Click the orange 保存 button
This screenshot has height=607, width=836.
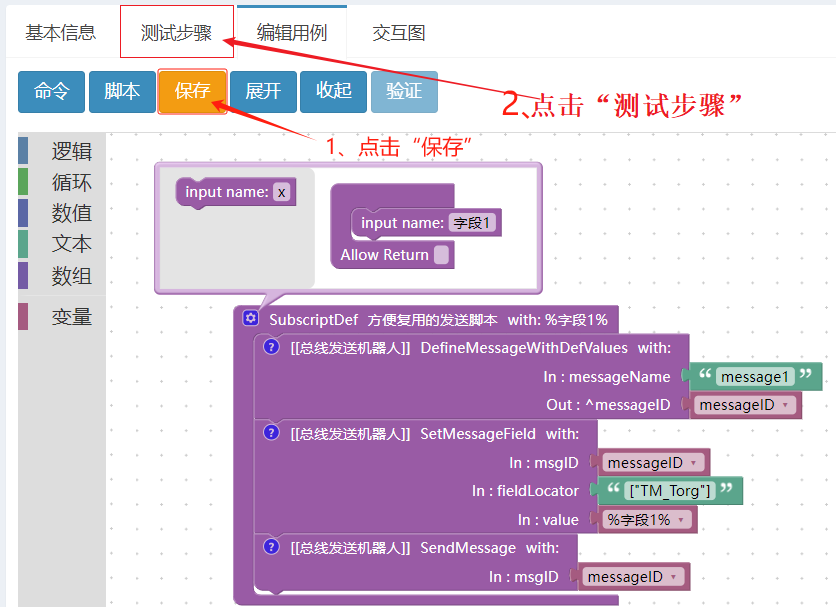click(x=192, y=92)
